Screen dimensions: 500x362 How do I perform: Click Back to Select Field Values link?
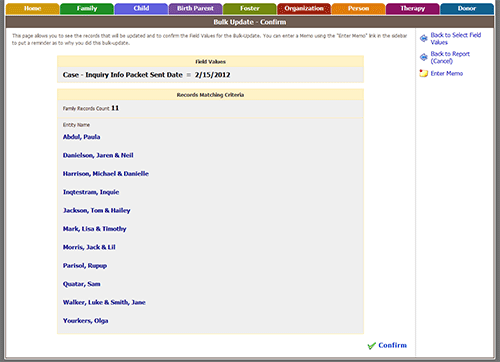point(456,39)
